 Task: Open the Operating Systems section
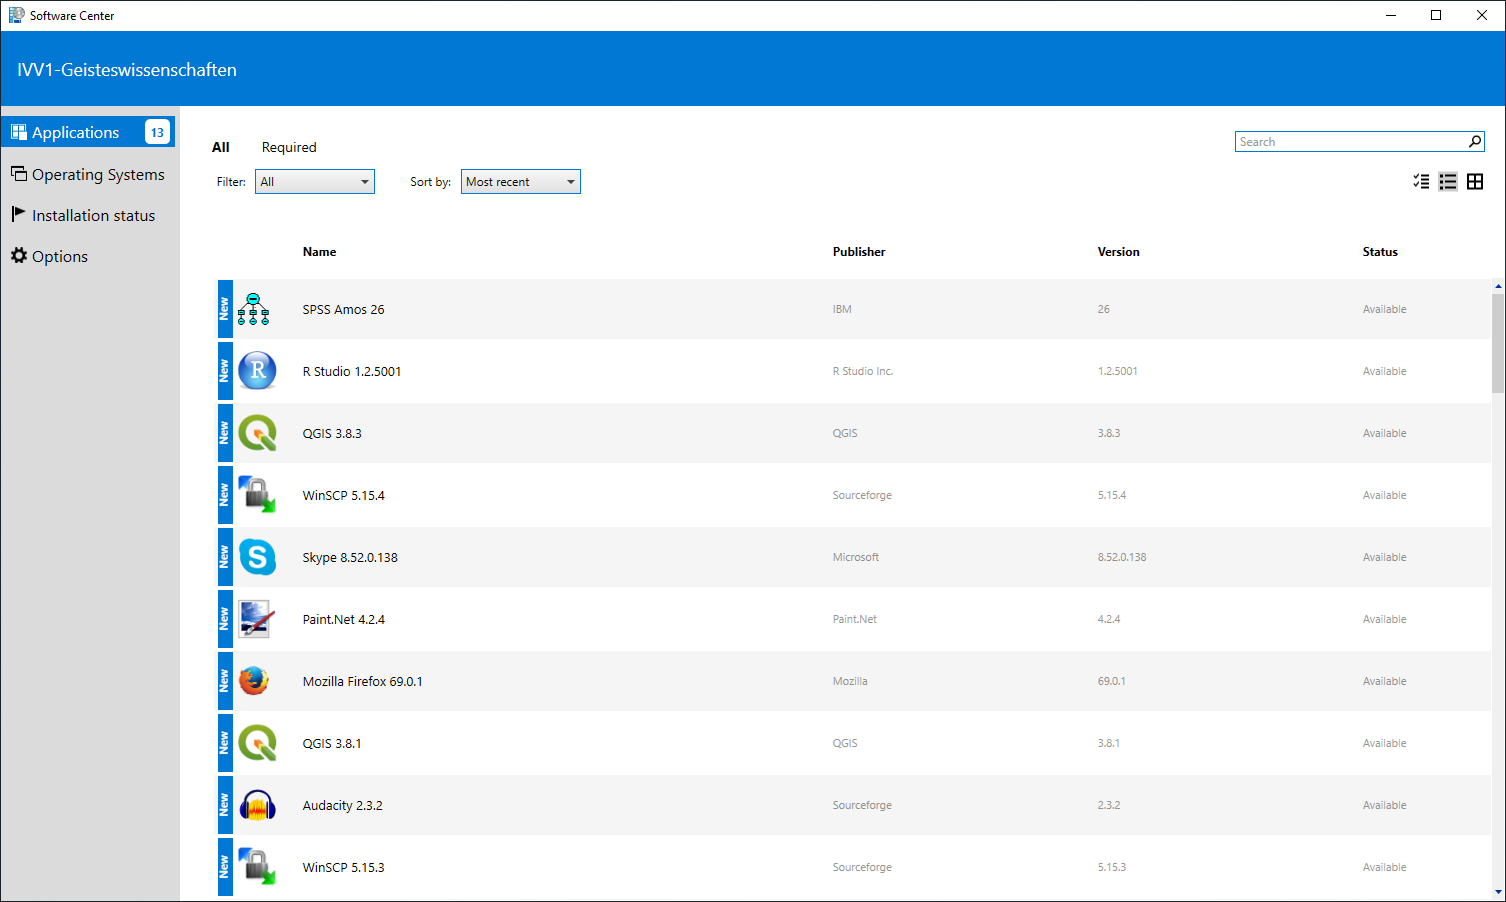pos(88,174)
